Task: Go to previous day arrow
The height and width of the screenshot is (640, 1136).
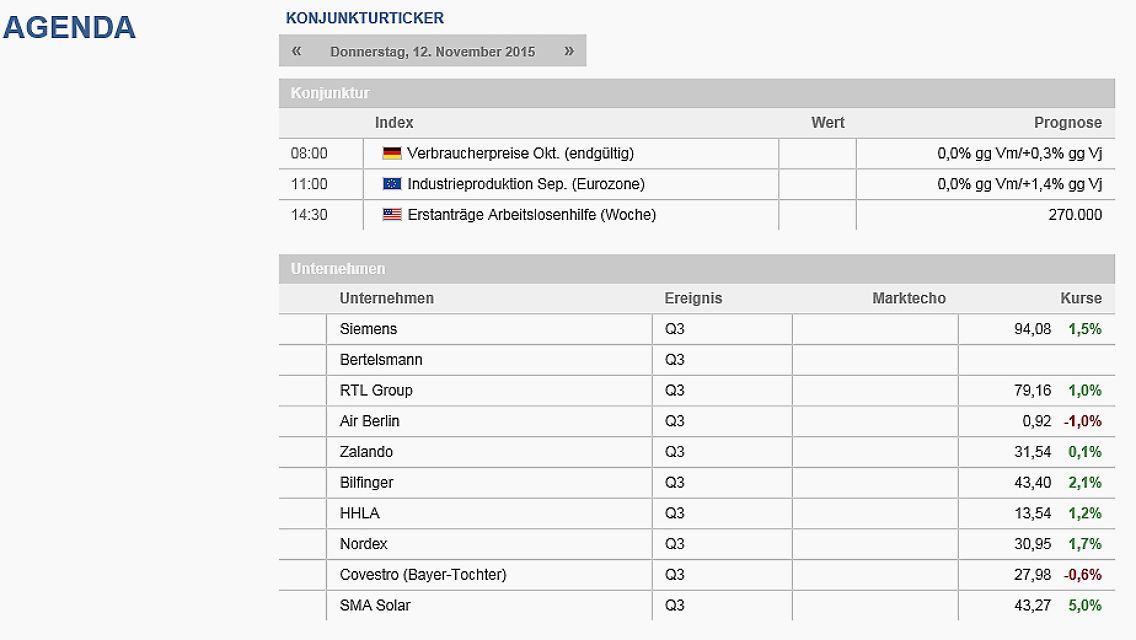Action: pos(296,51)
